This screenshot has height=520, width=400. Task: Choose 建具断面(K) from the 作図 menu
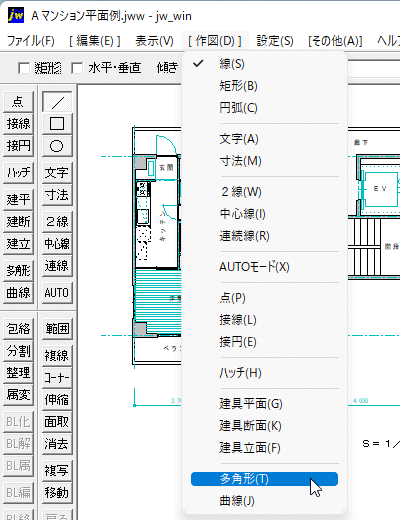click(264, 426)
